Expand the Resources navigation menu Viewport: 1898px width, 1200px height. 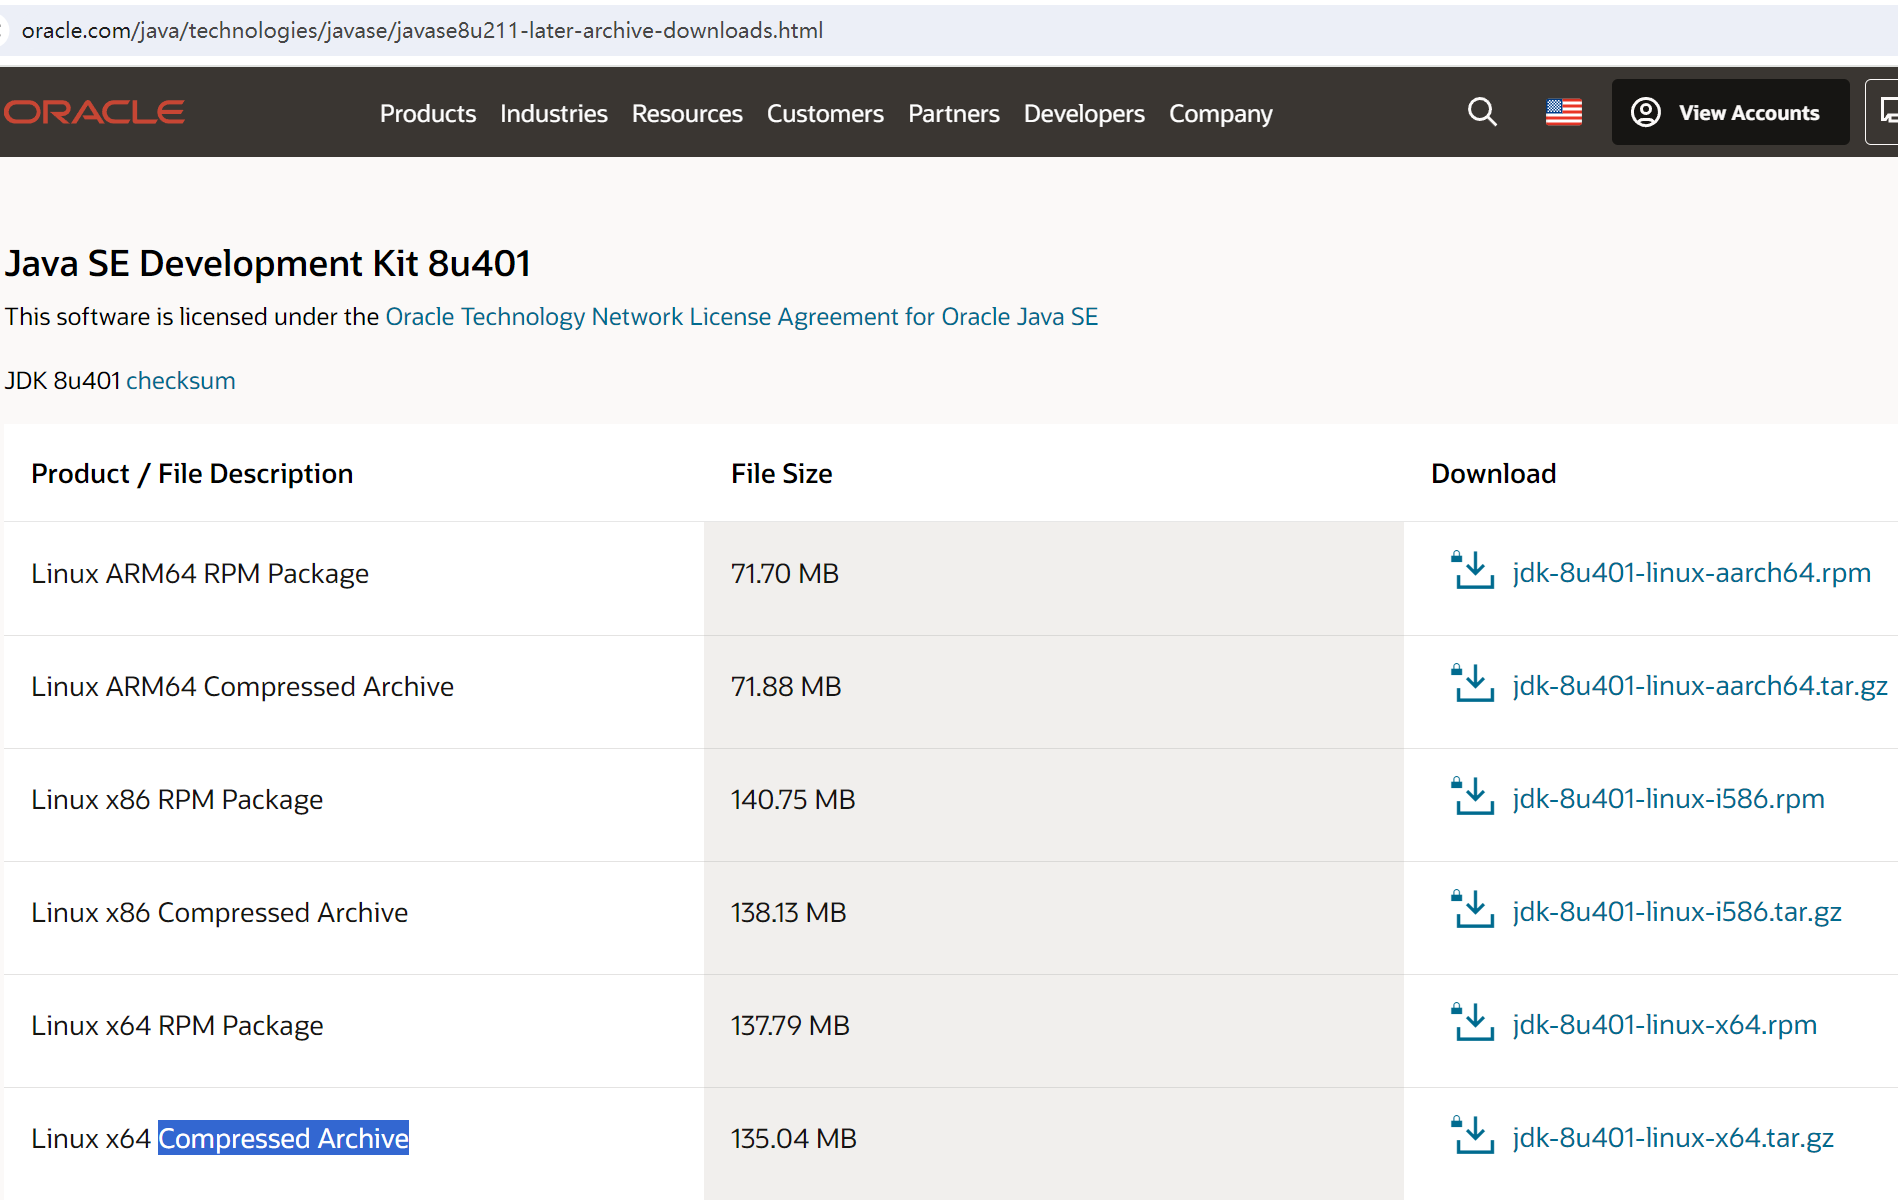point(687,114)
